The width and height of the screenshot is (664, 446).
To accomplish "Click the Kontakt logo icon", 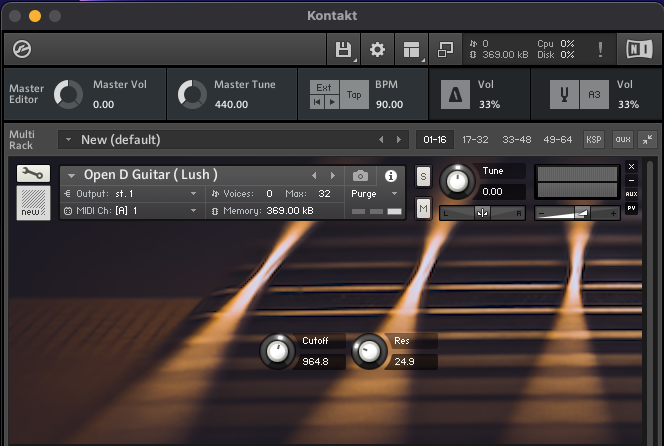I will [22, 49].
